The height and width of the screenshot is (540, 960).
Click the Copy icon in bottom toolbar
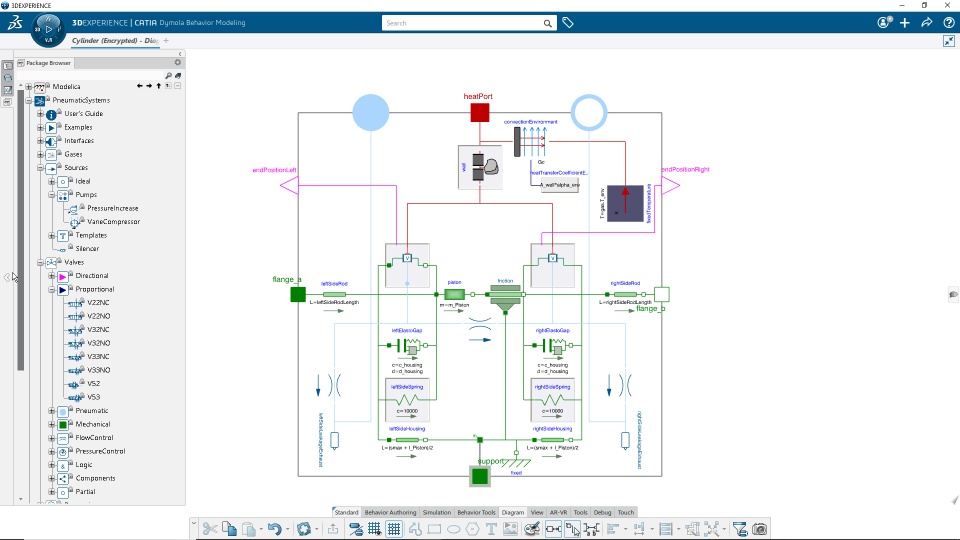[x=230, y=529]
